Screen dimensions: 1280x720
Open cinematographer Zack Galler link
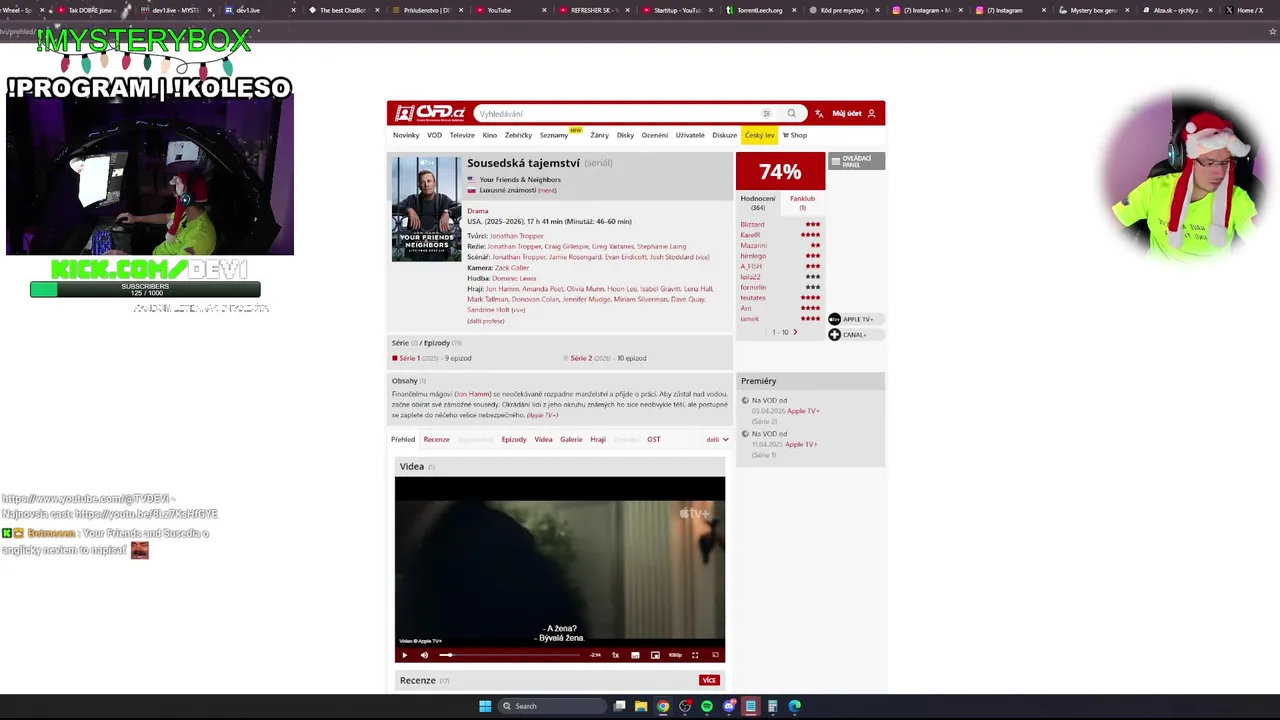[512, 268]
